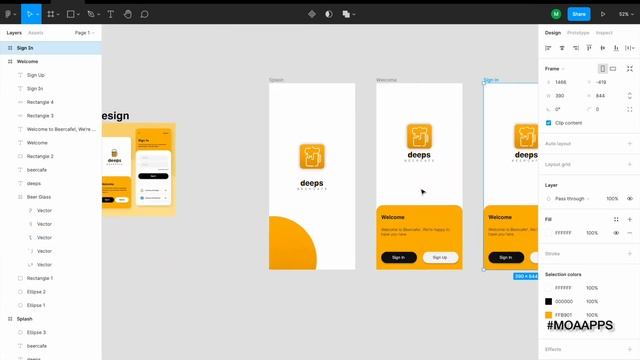Select landscape frame orientation
The image size is (640, 360).
[x=613, y=69]
